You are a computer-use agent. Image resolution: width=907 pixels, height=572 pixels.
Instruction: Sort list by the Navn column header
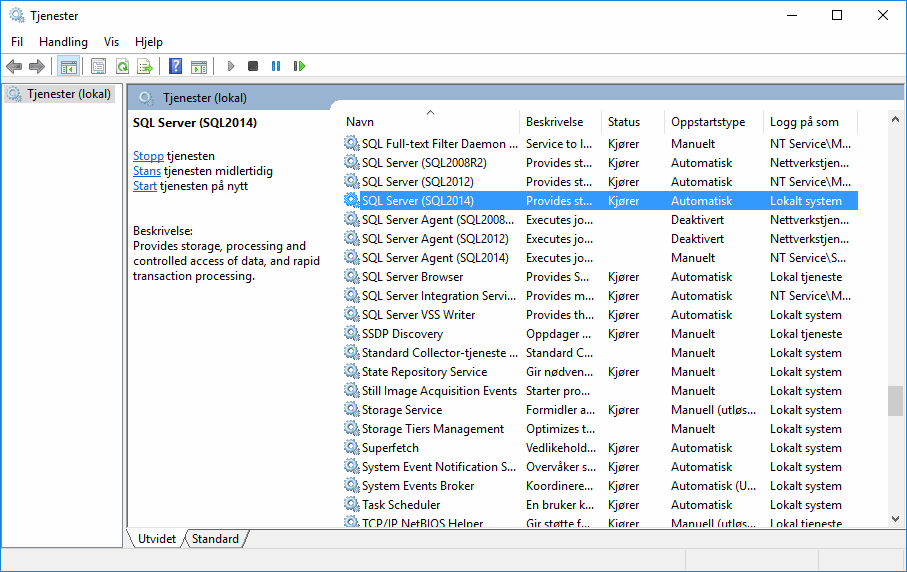(x=360, y=122)
